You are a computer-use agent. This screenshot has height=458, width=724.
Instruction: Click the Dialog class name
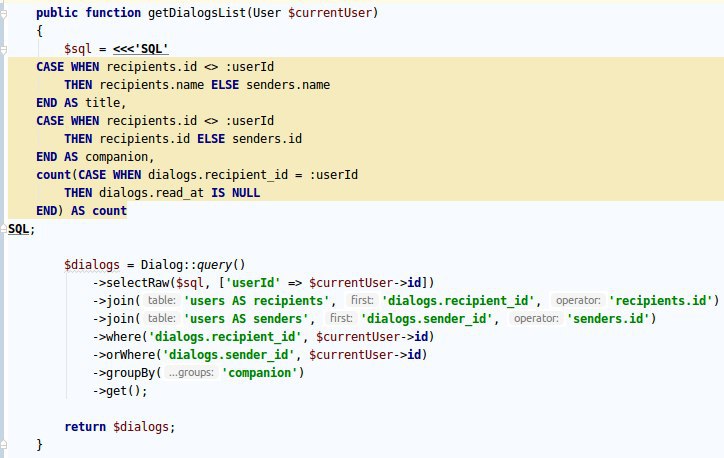[162, 265]
